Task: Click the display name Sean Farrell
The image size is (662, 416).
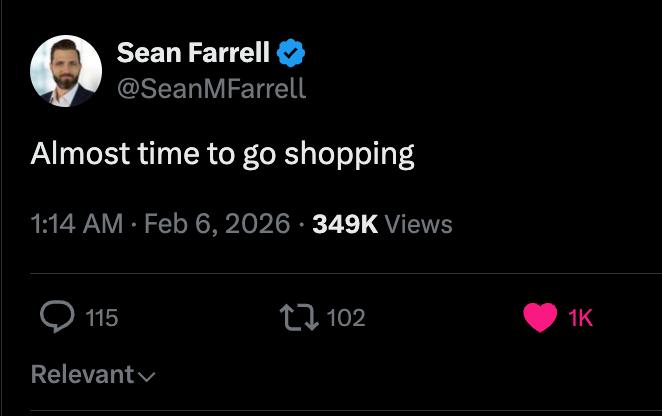Action: [193, 51]
